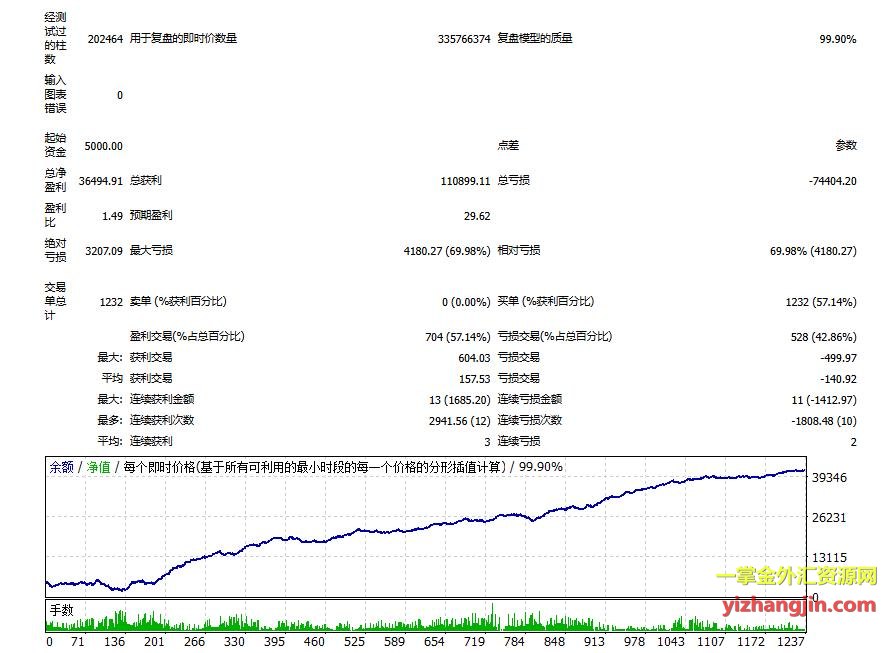Click the yizhangjin.com watermark link

coord(798,604)
